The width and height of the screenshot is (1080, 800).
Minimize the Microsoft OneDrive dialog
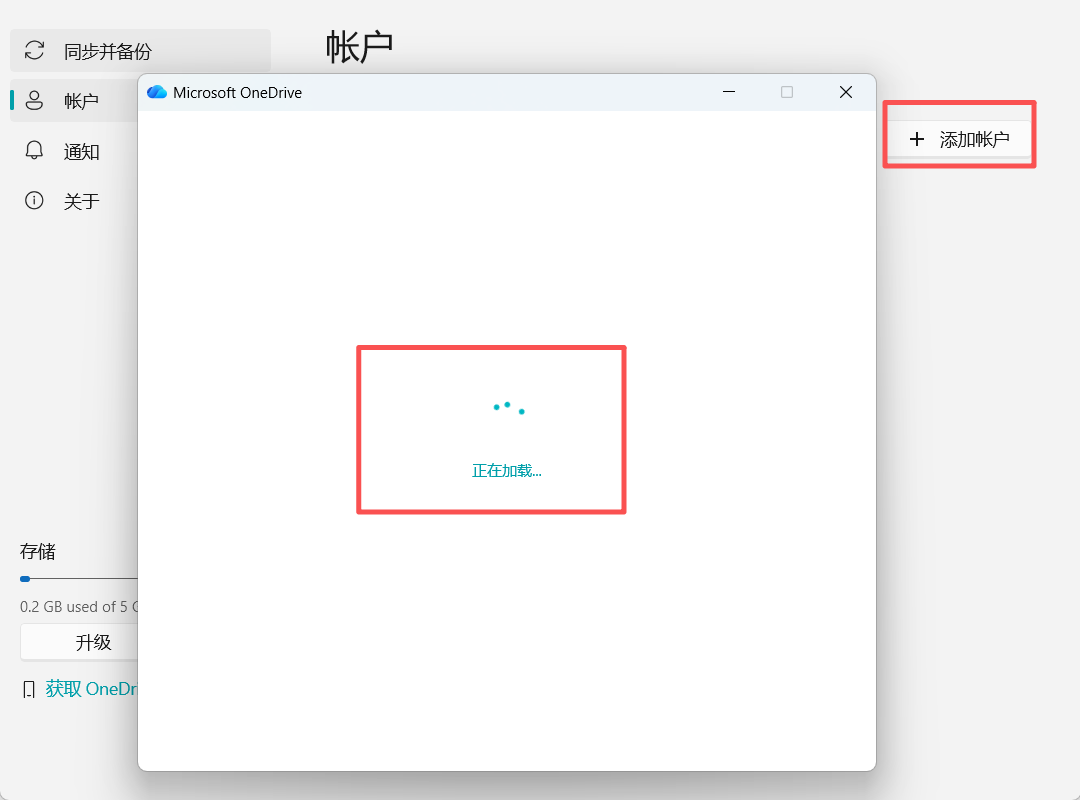(729, 92)
